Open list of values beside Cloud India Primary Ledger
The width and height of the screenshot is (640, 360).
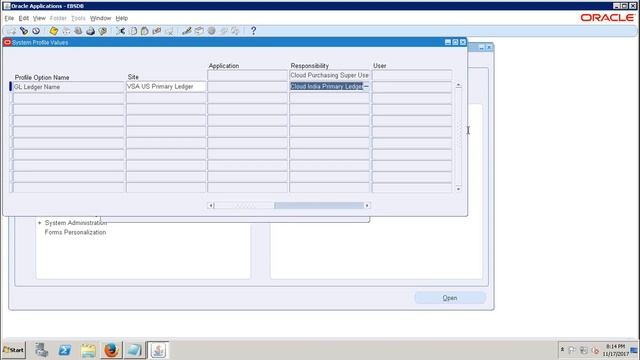[366, 87]
